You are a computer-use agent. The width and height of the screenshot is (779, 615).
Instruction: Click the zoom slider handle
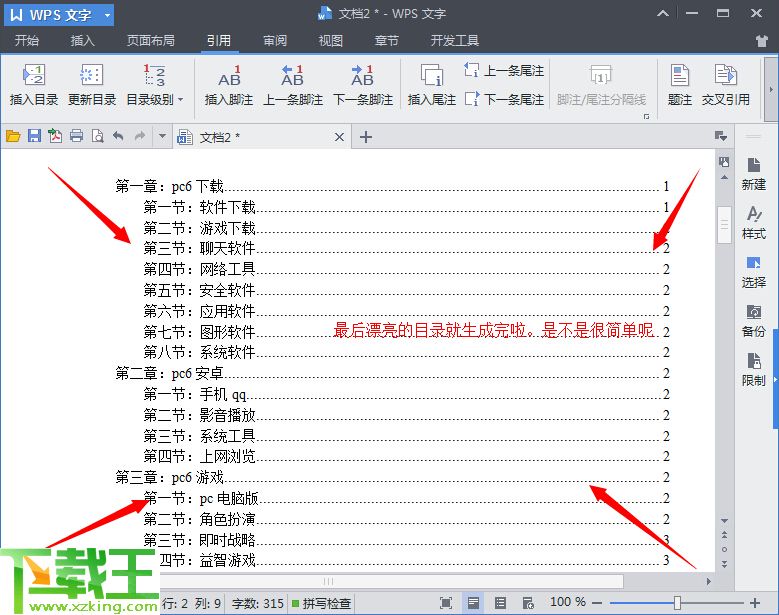click(677, 603)
